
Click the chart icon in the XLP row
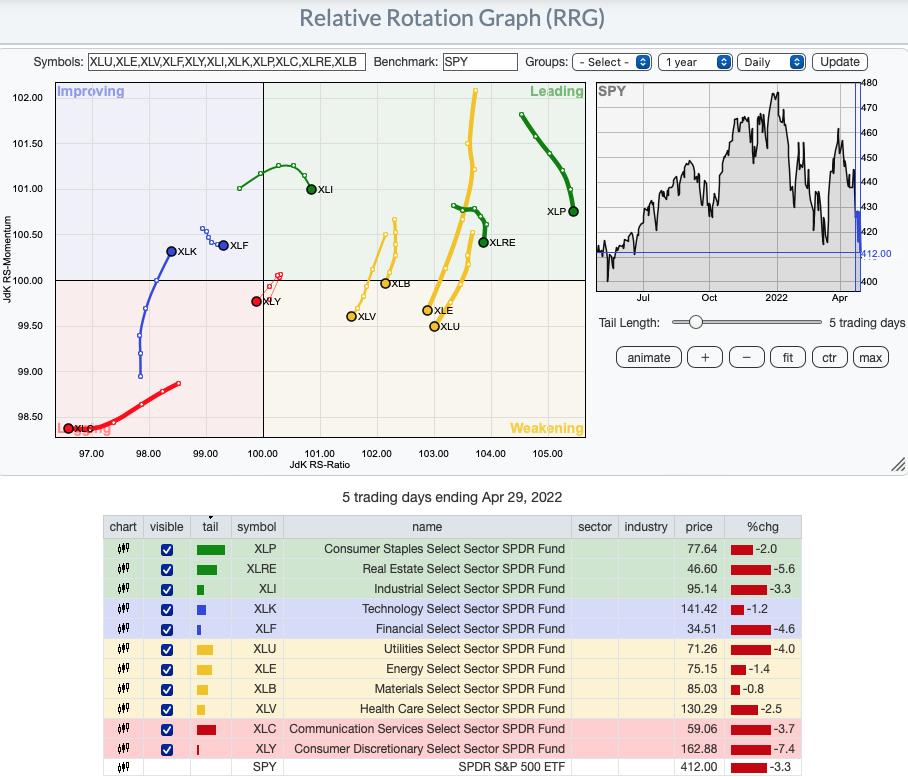click(123, 549)
